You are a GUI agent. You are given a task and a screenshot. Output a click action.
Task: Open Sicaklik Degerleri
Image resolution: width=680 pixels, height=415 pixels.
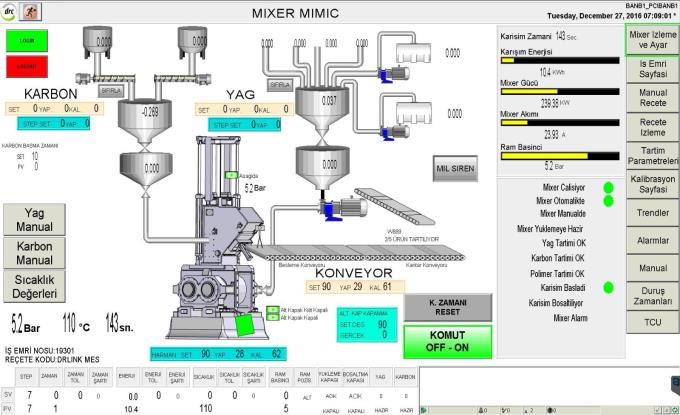point(34,286)
